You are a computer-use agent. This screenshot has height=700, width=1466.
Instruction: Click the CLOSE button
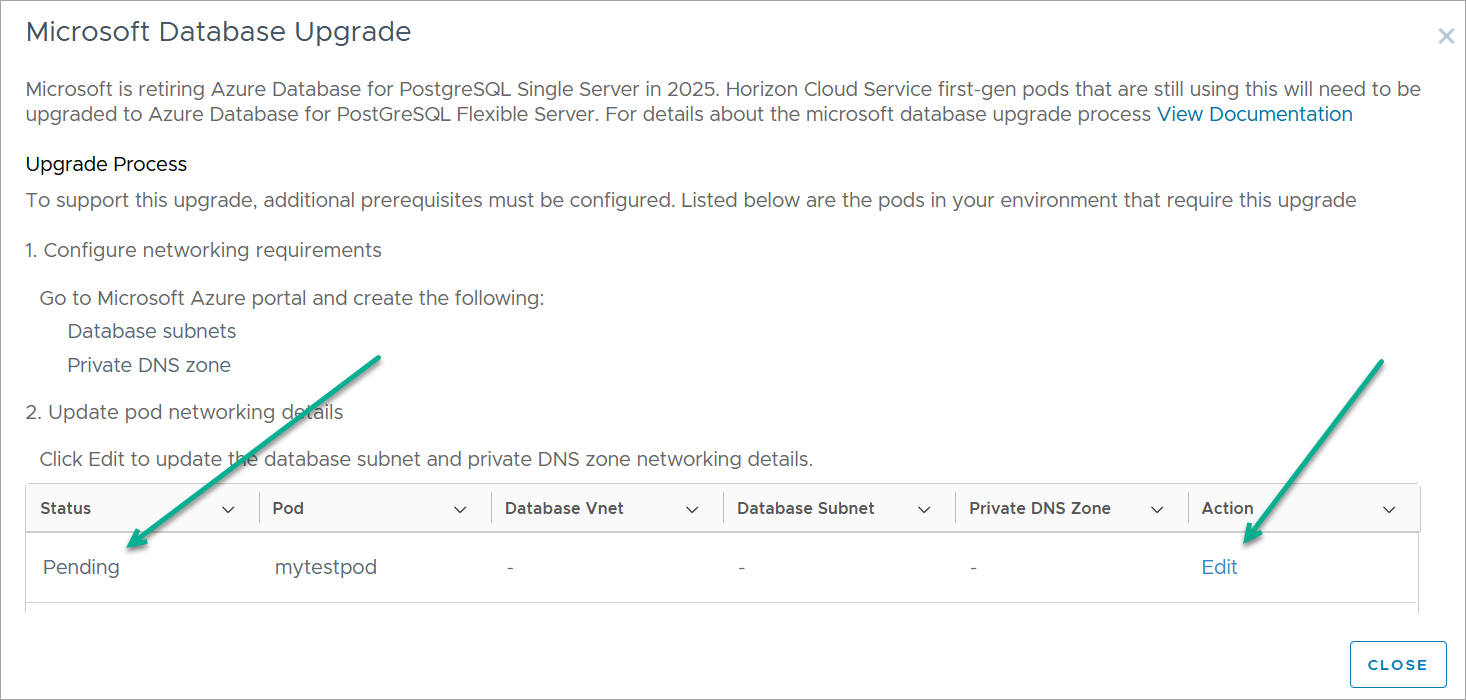[x=1397, y=665]
